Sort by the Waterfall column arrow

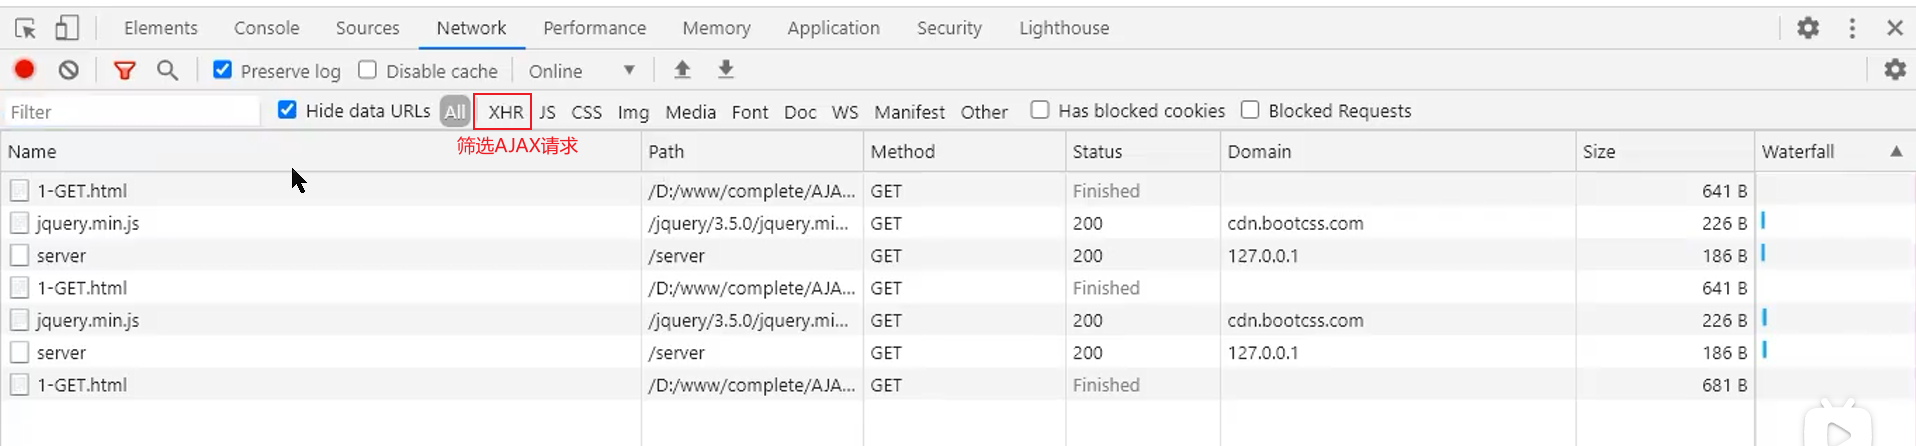coord(1895,151)
